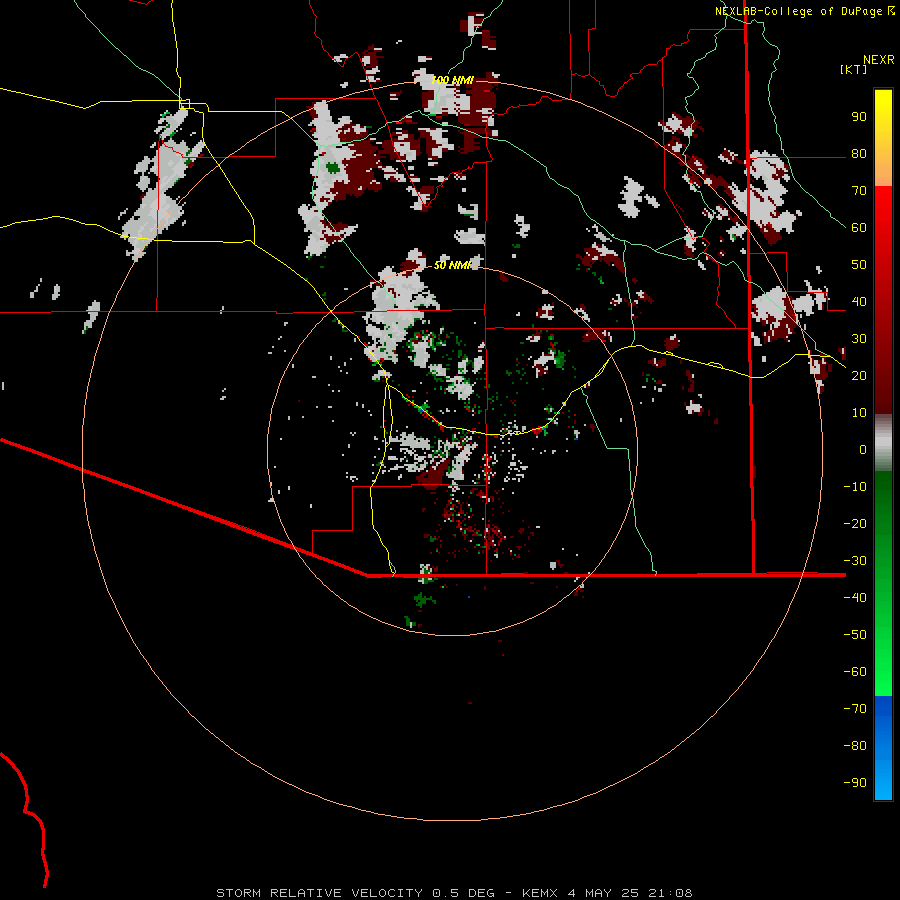Click the -90 velocity scale label
This screenshot has height=900, width=900.
click(x=855, y=783)
